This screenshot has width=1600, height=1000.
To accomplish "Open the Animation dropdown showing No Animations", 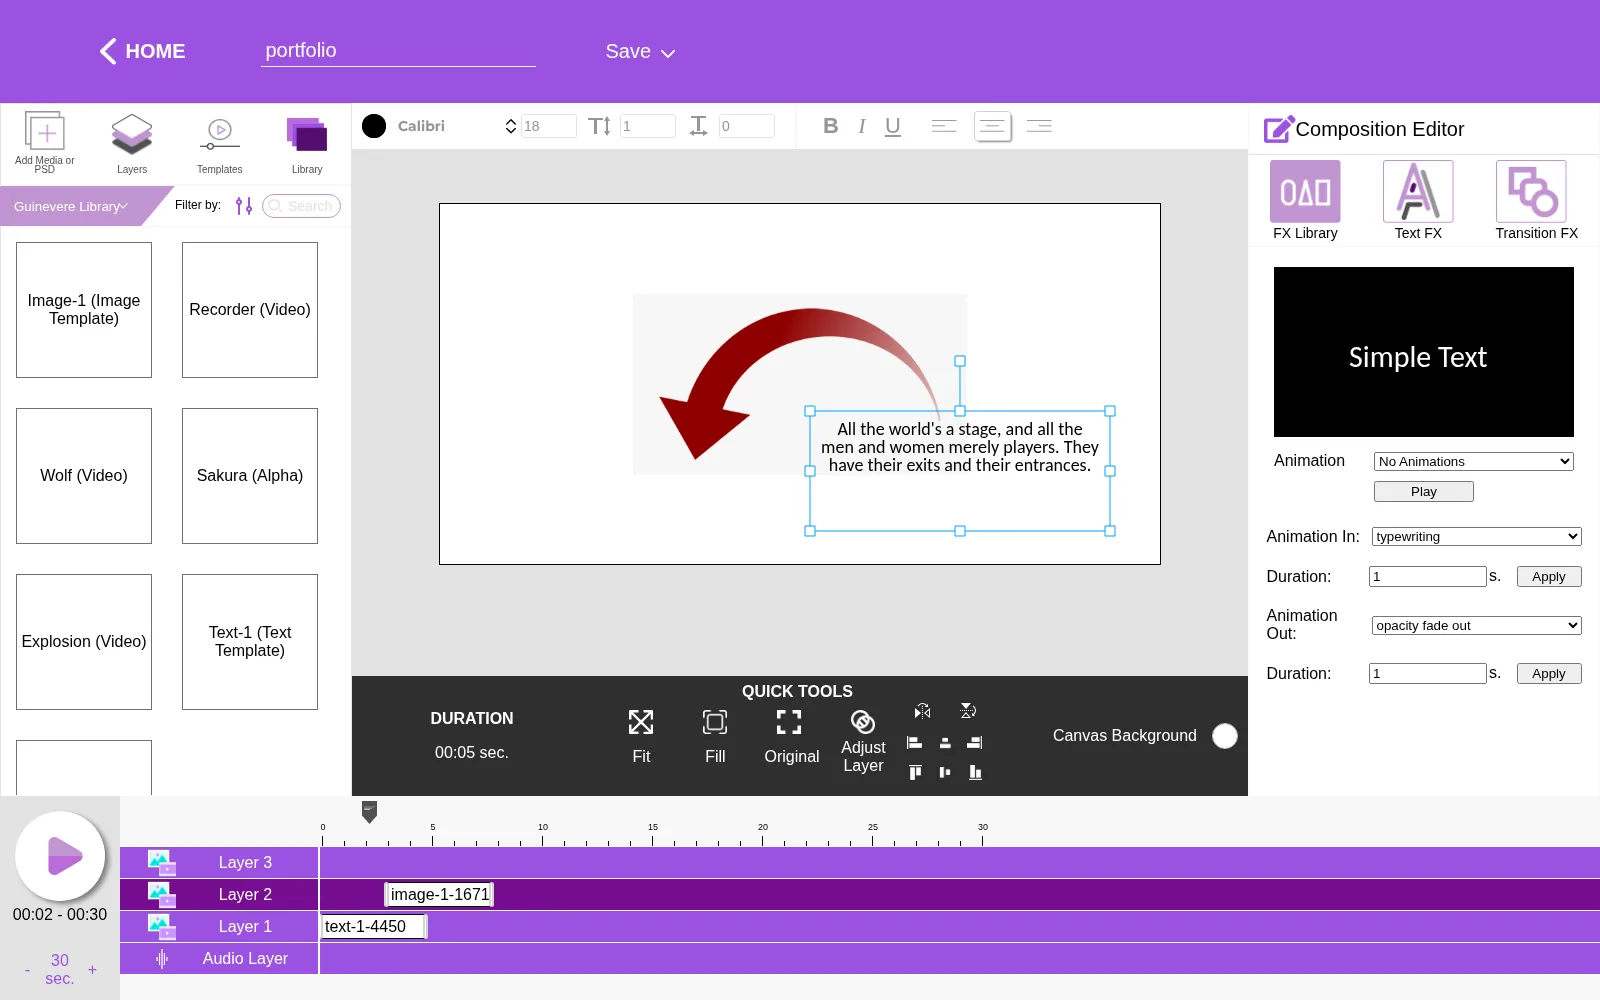I will (1473, 461).
